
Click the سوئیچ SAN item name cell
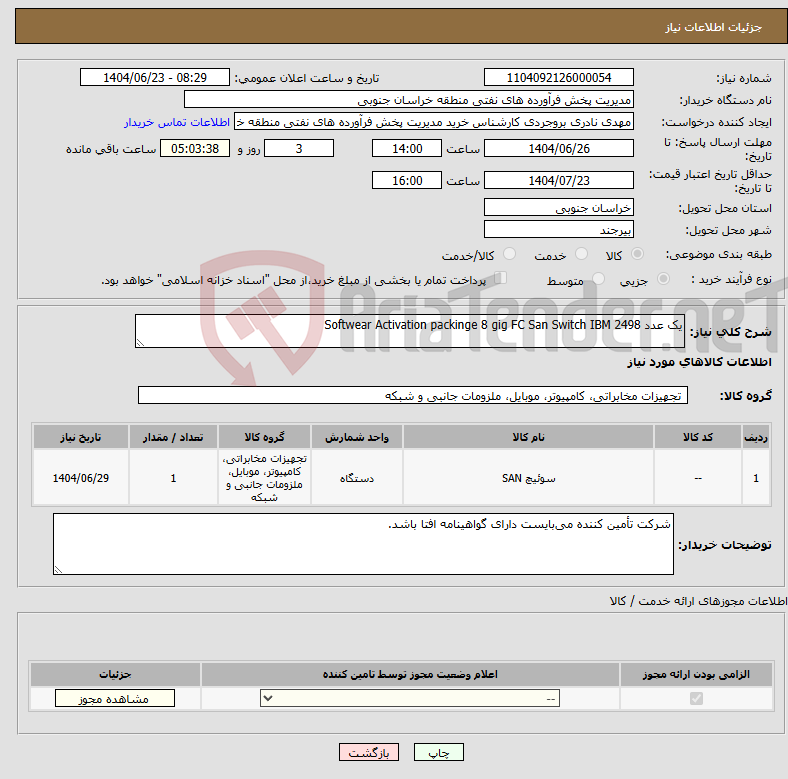click(x=528, y=478)
